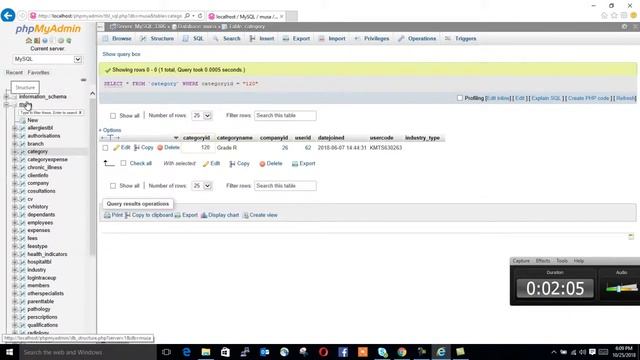This screenshot has width=640, height=360.
Task: Expand allergiestbl table node
Action: [15, 128]
